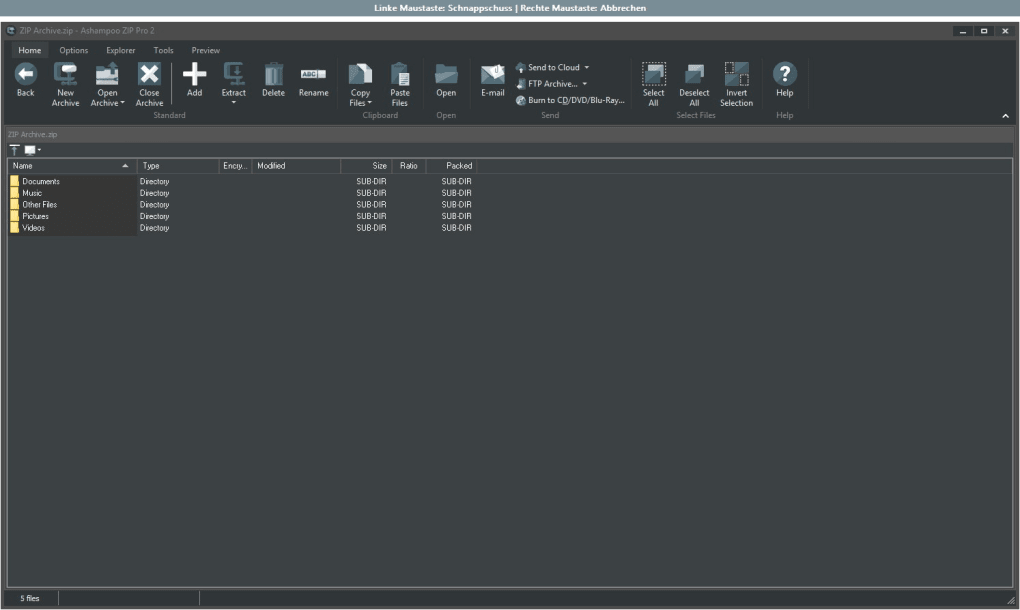1020x610 pixels.
Task: Click Deselect All in Select Files group
Action: 695,80
